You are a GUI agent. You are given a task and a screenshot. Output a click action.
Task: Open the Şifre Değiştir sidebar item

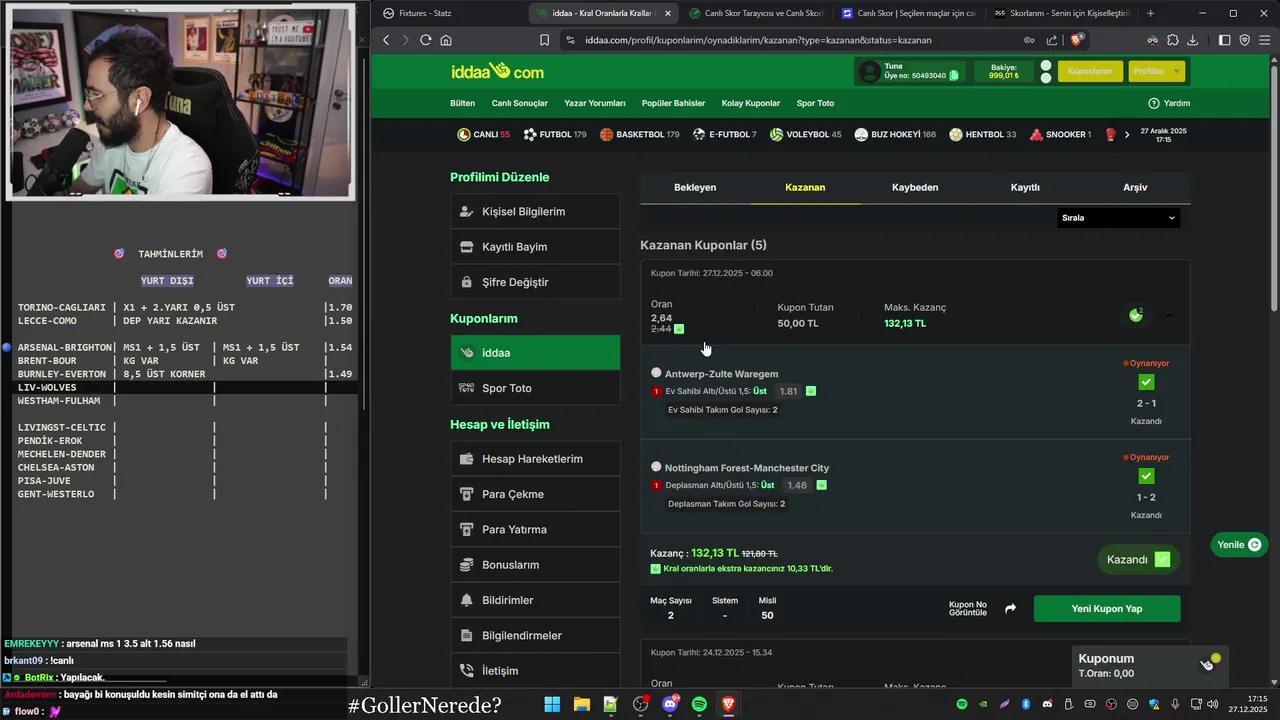[535, 282]
